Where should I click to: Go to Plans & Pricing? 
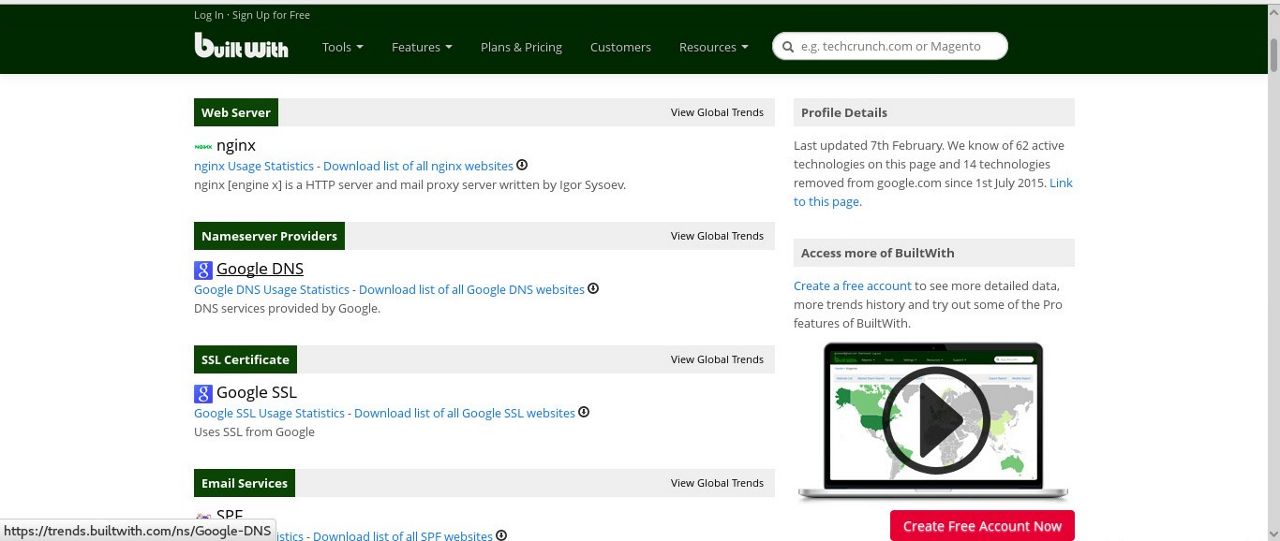pos(521,47)
